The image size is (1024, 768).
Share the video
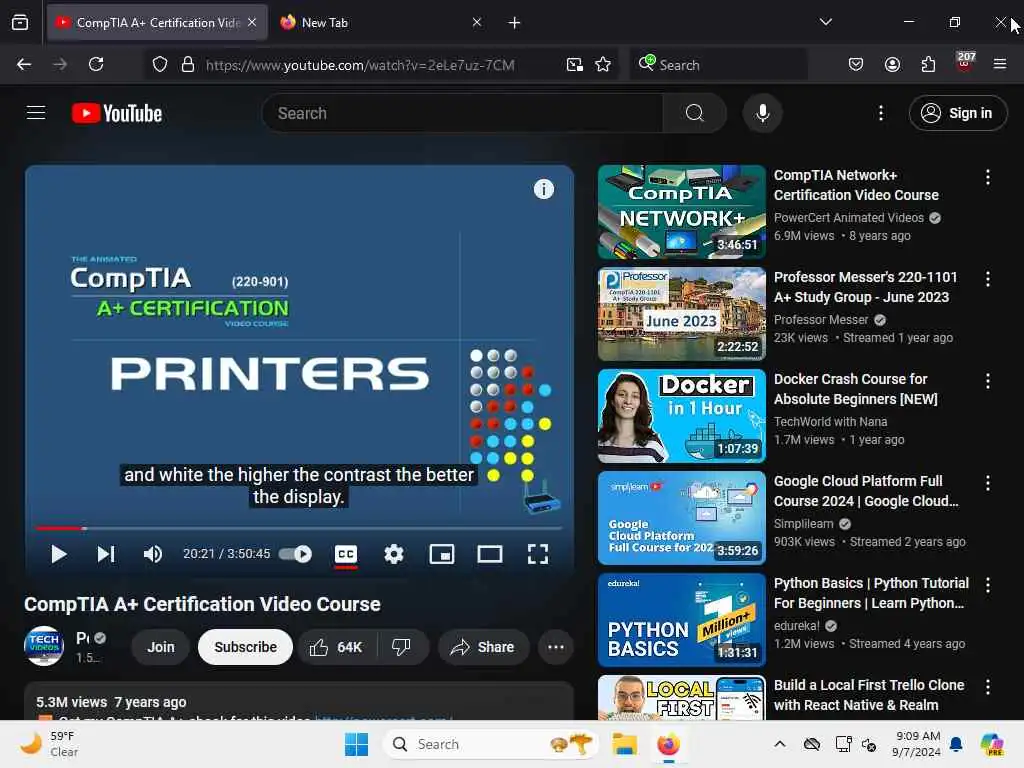tap(483, 647)
